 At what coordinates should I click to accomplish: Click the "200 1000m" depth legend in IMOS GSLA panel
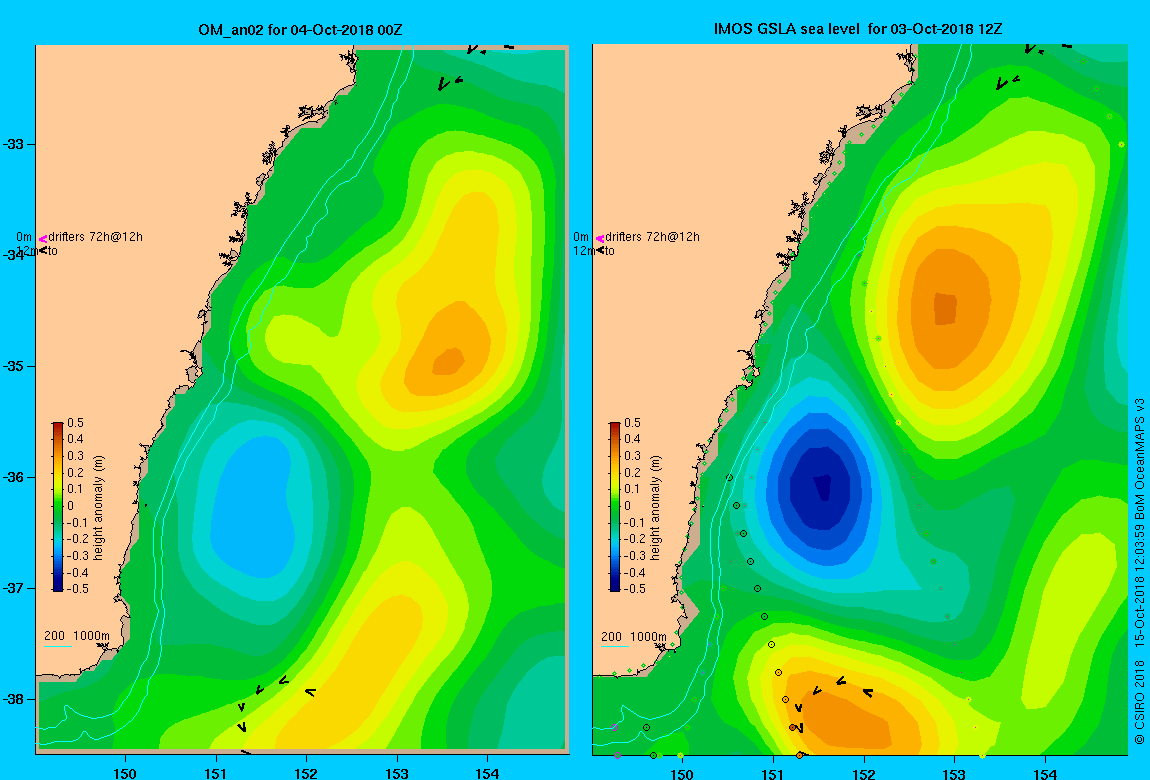(x=634, y=636)
